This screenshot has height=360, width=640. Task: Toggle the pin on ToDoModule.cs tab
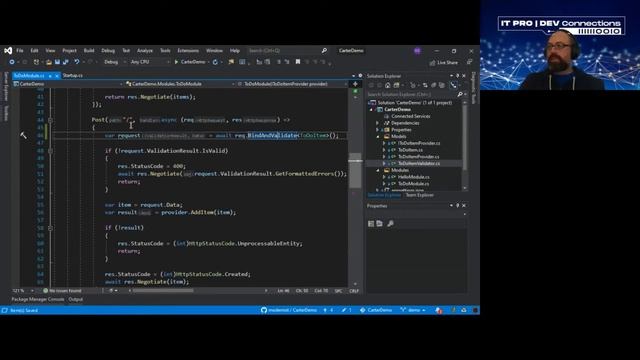pos(50,76)
